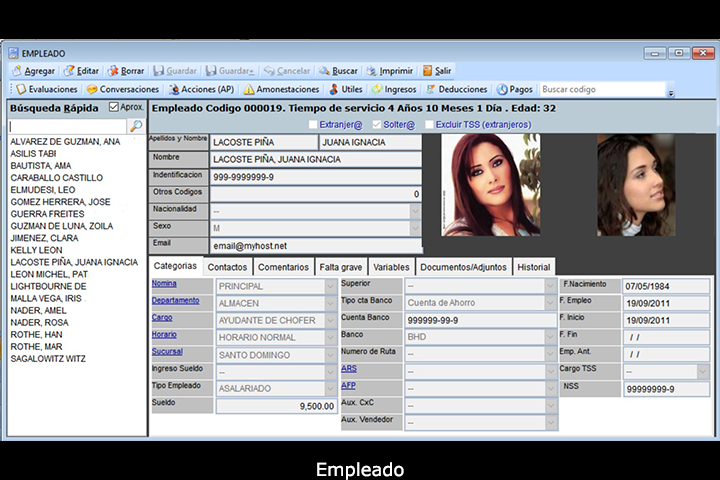The height and width of the screenshot is (480, 720).
Task: Toggle the Aprox. checkbox
Action: 113,107
